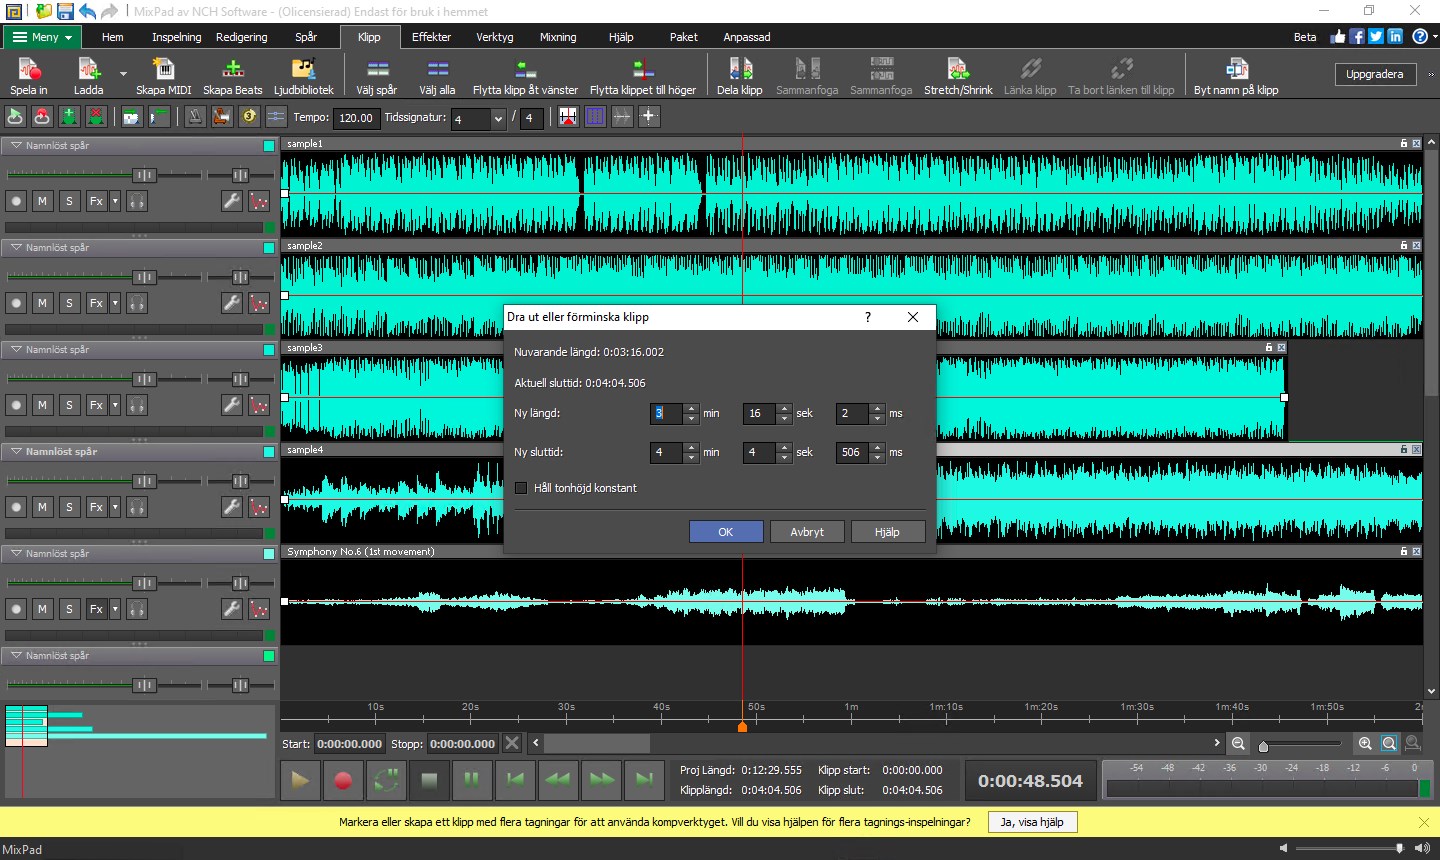Arm recording on the Symphony No.6 track
Viewport: 1440px width, 860px height.
point(16,609)
